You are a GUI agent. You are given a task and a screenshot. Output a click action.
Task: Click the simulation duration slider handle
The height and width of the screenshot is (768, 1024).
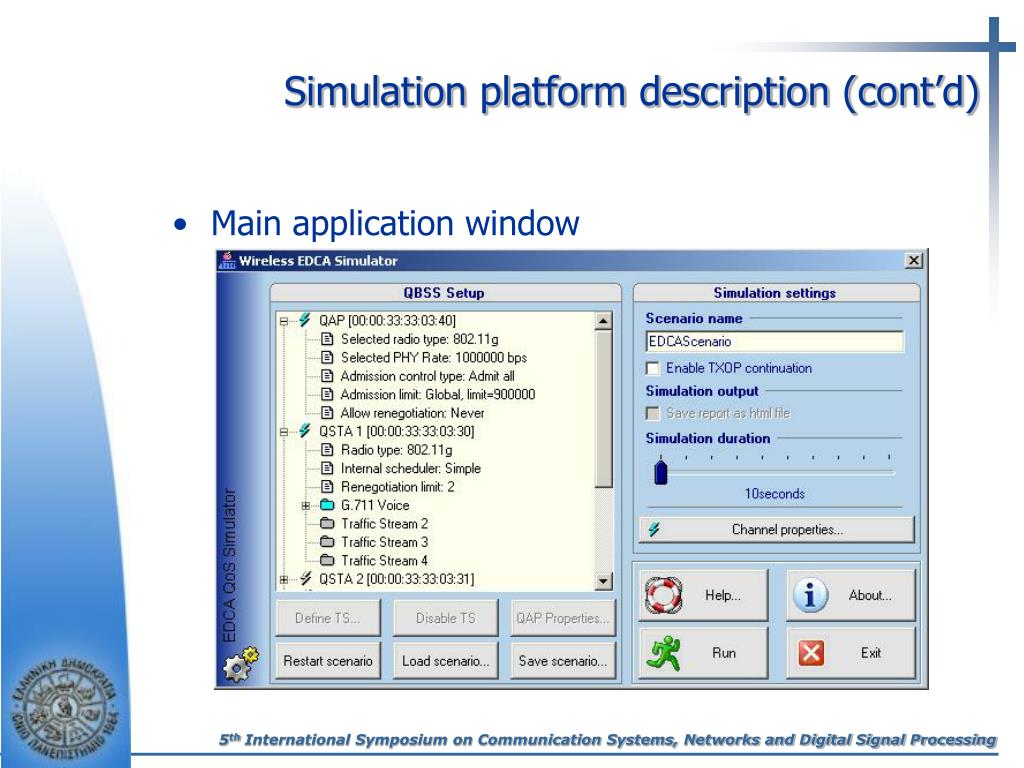click(661, 472)
